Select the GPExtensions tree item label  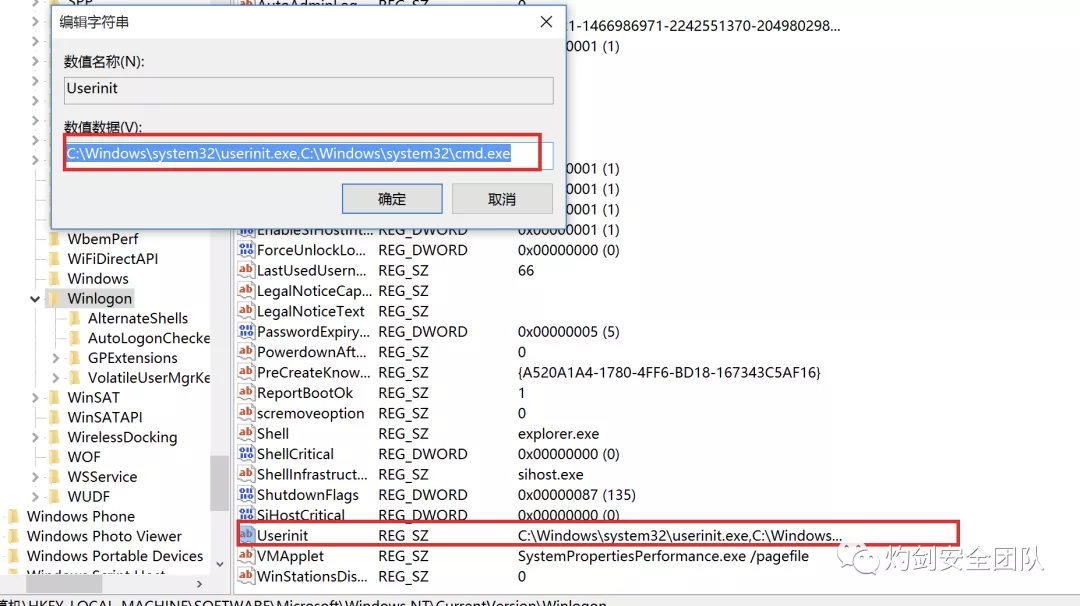[x=132, y=358]
